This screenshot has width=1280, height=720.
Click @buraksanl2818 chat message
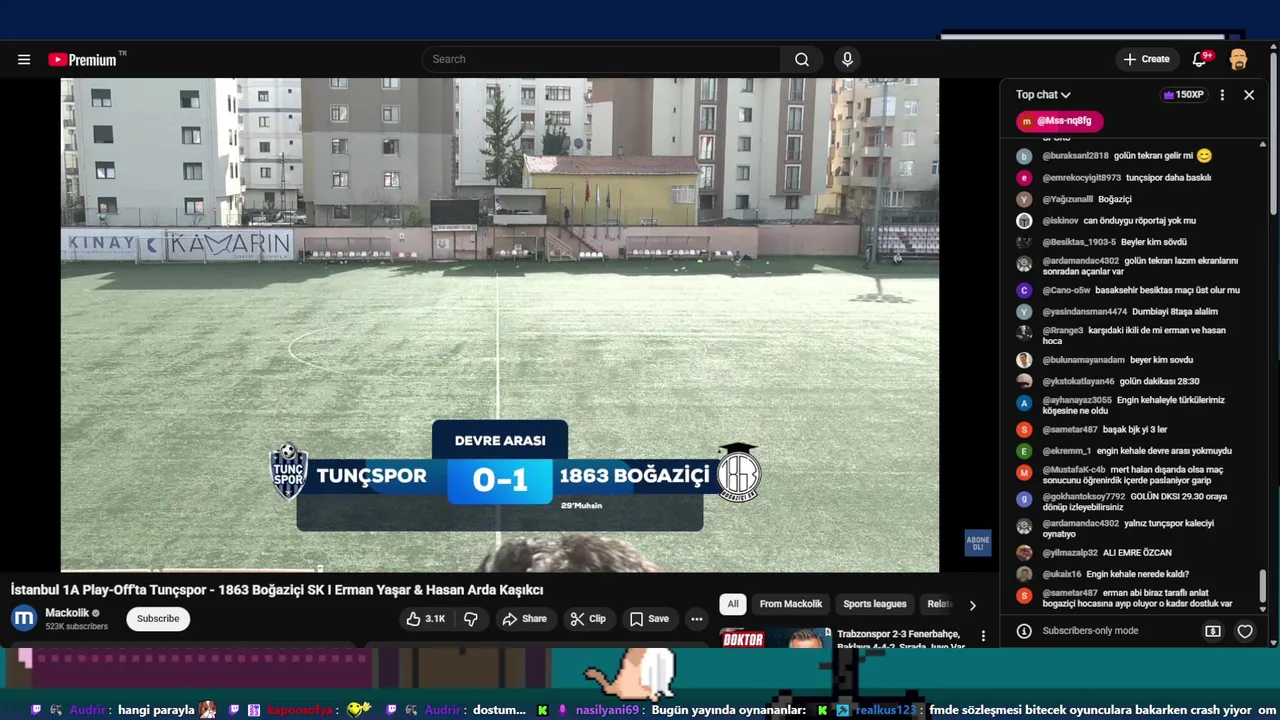pyautogui.click(x=1127, y=156)
